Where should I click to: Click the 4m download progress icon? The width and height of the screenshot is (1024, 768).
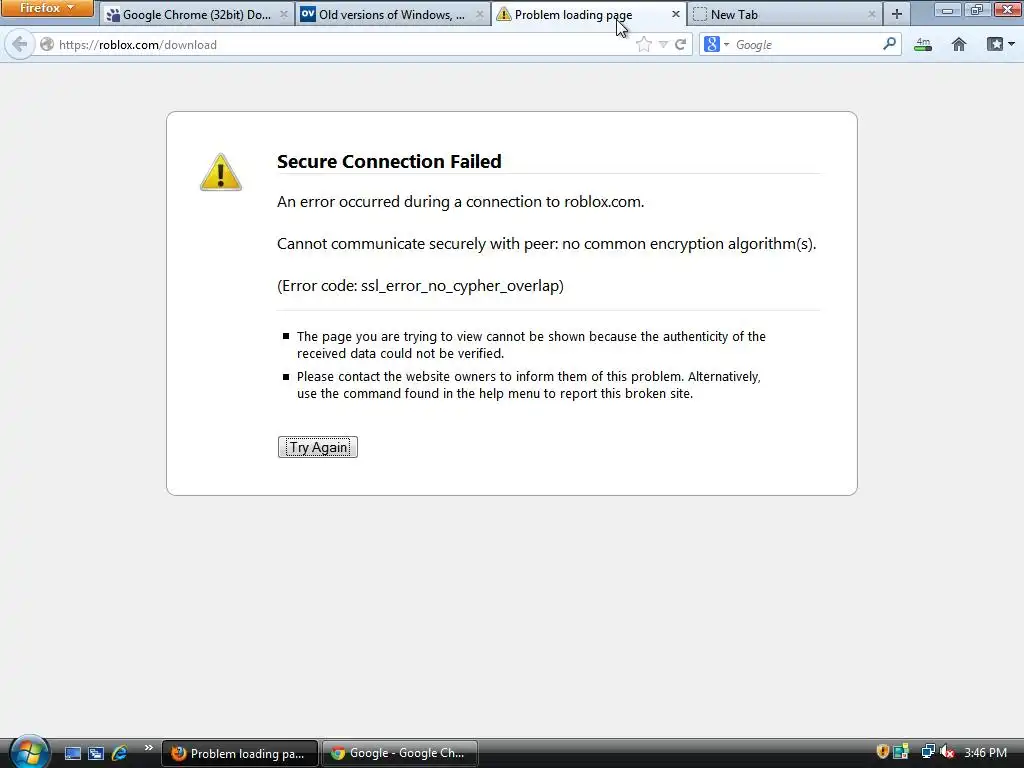923,44
